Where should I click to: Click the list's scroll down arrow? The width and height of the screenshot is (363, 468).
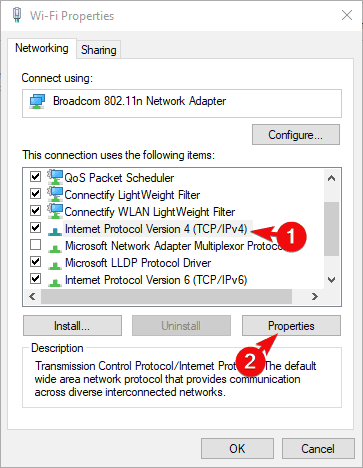331,280
